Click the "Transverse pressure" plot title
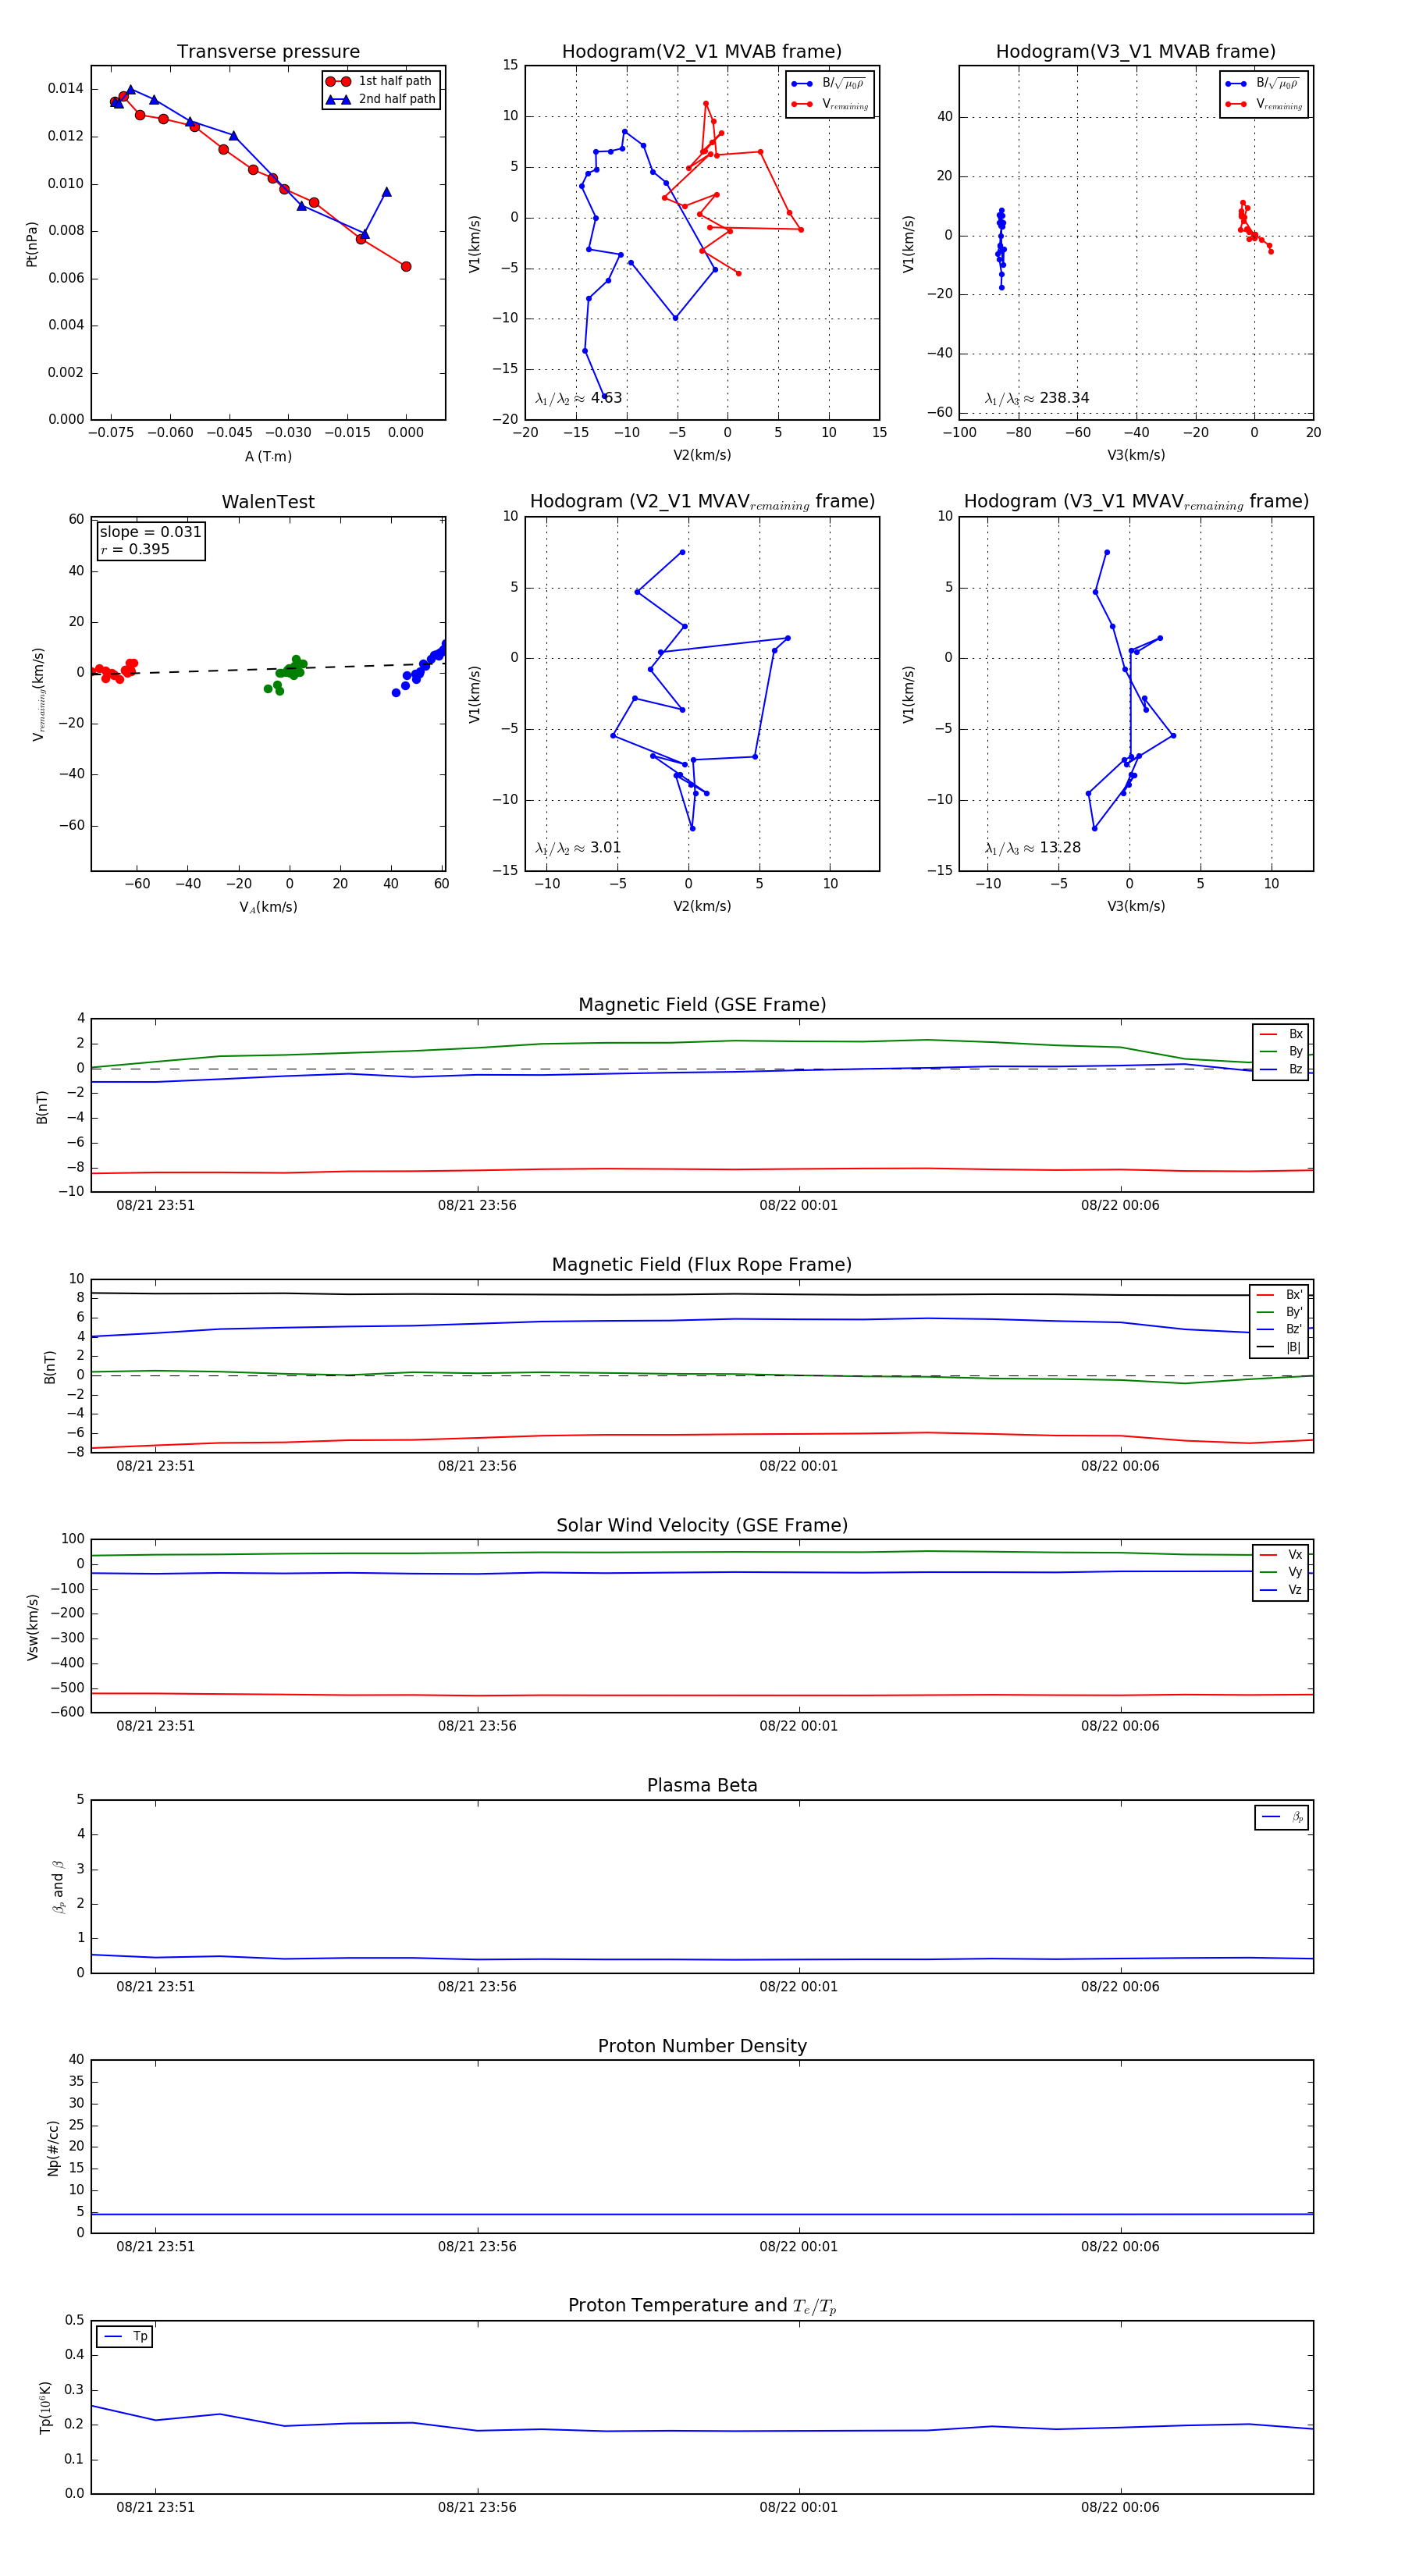 pos(268,52)
